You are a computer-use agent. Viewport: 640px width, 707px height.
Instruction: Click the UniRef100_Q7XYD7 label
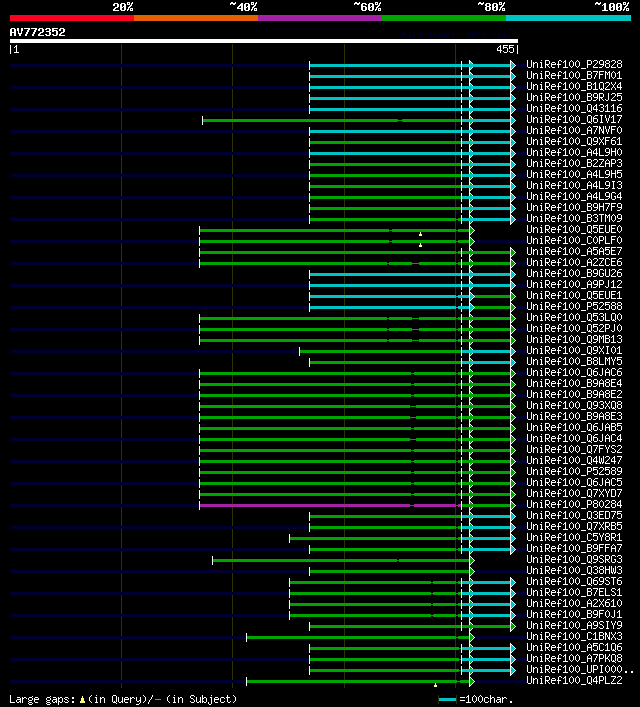574,493
